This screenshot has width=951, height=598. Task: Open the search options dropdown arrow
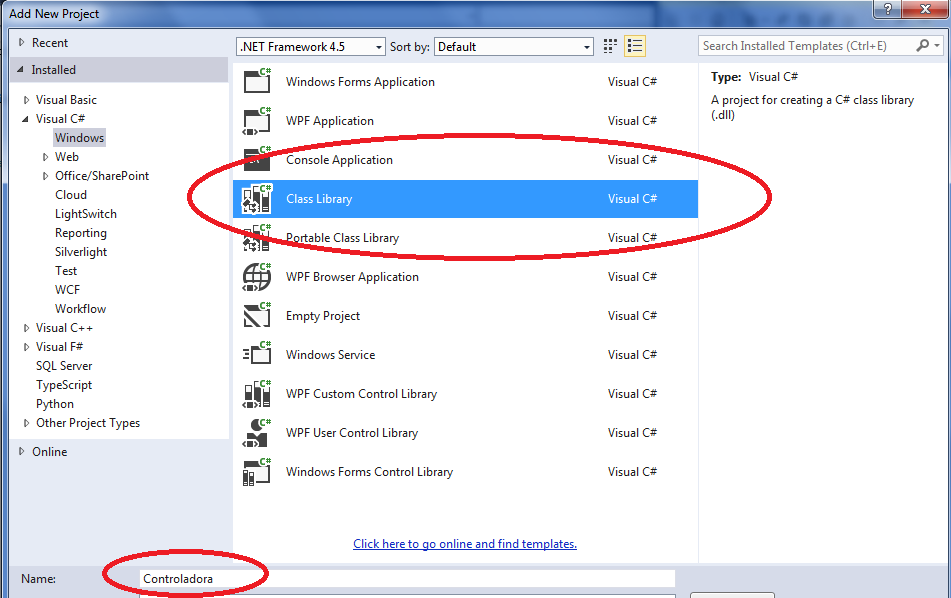[x=937, y=45]
